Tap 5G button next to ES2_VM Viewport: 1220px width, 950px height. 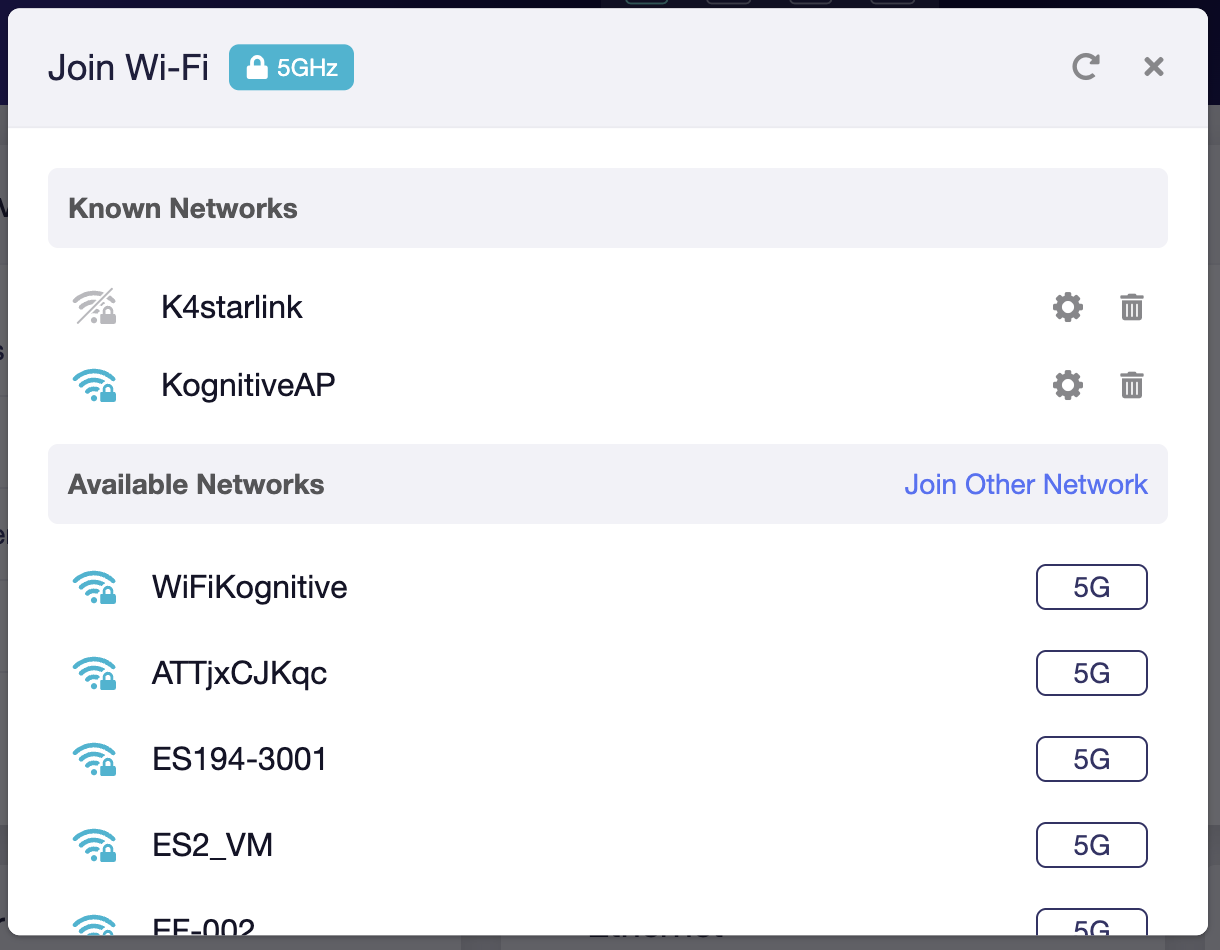(x=1091, y=846)
